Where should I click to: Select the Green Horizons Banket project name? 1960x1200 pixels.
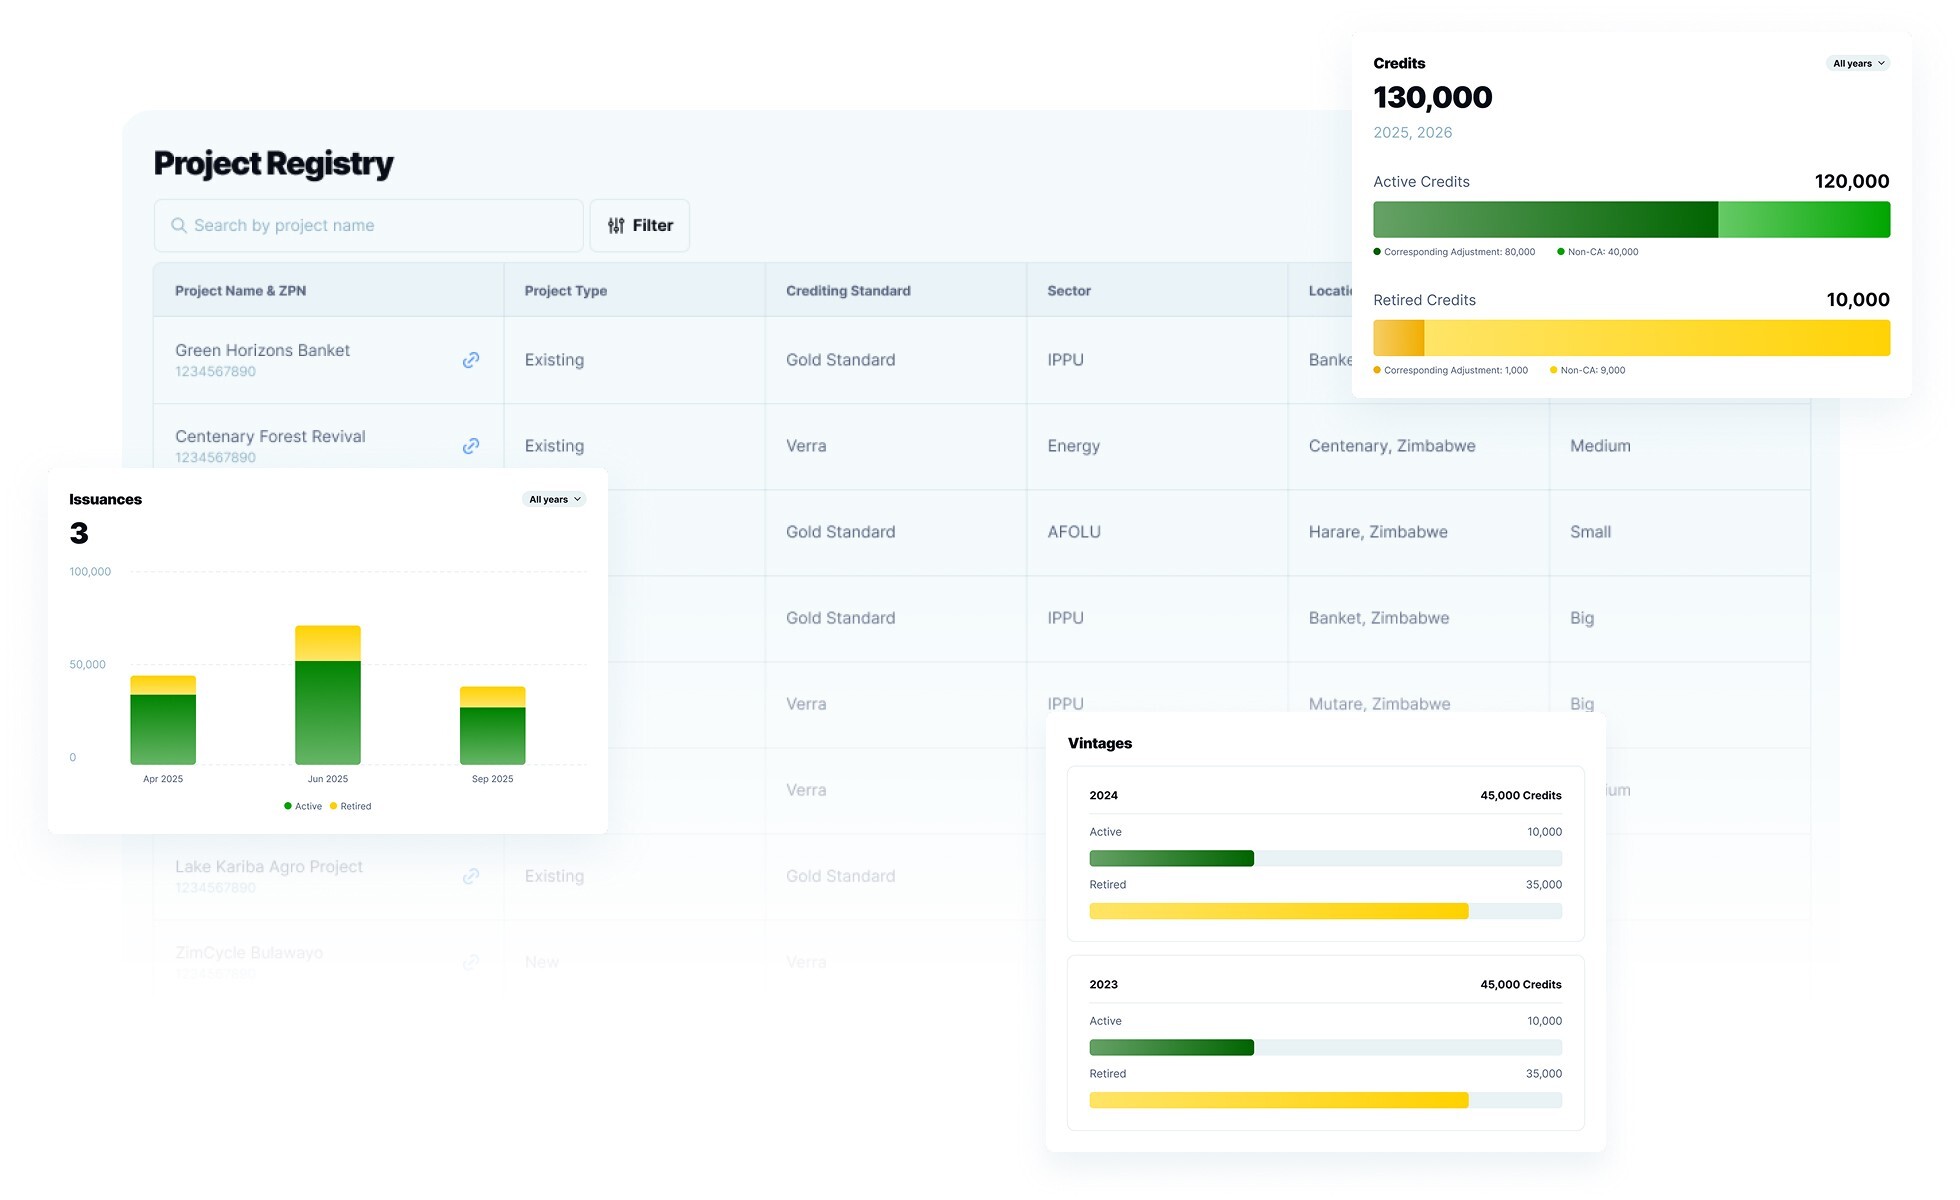pos(262,350)
